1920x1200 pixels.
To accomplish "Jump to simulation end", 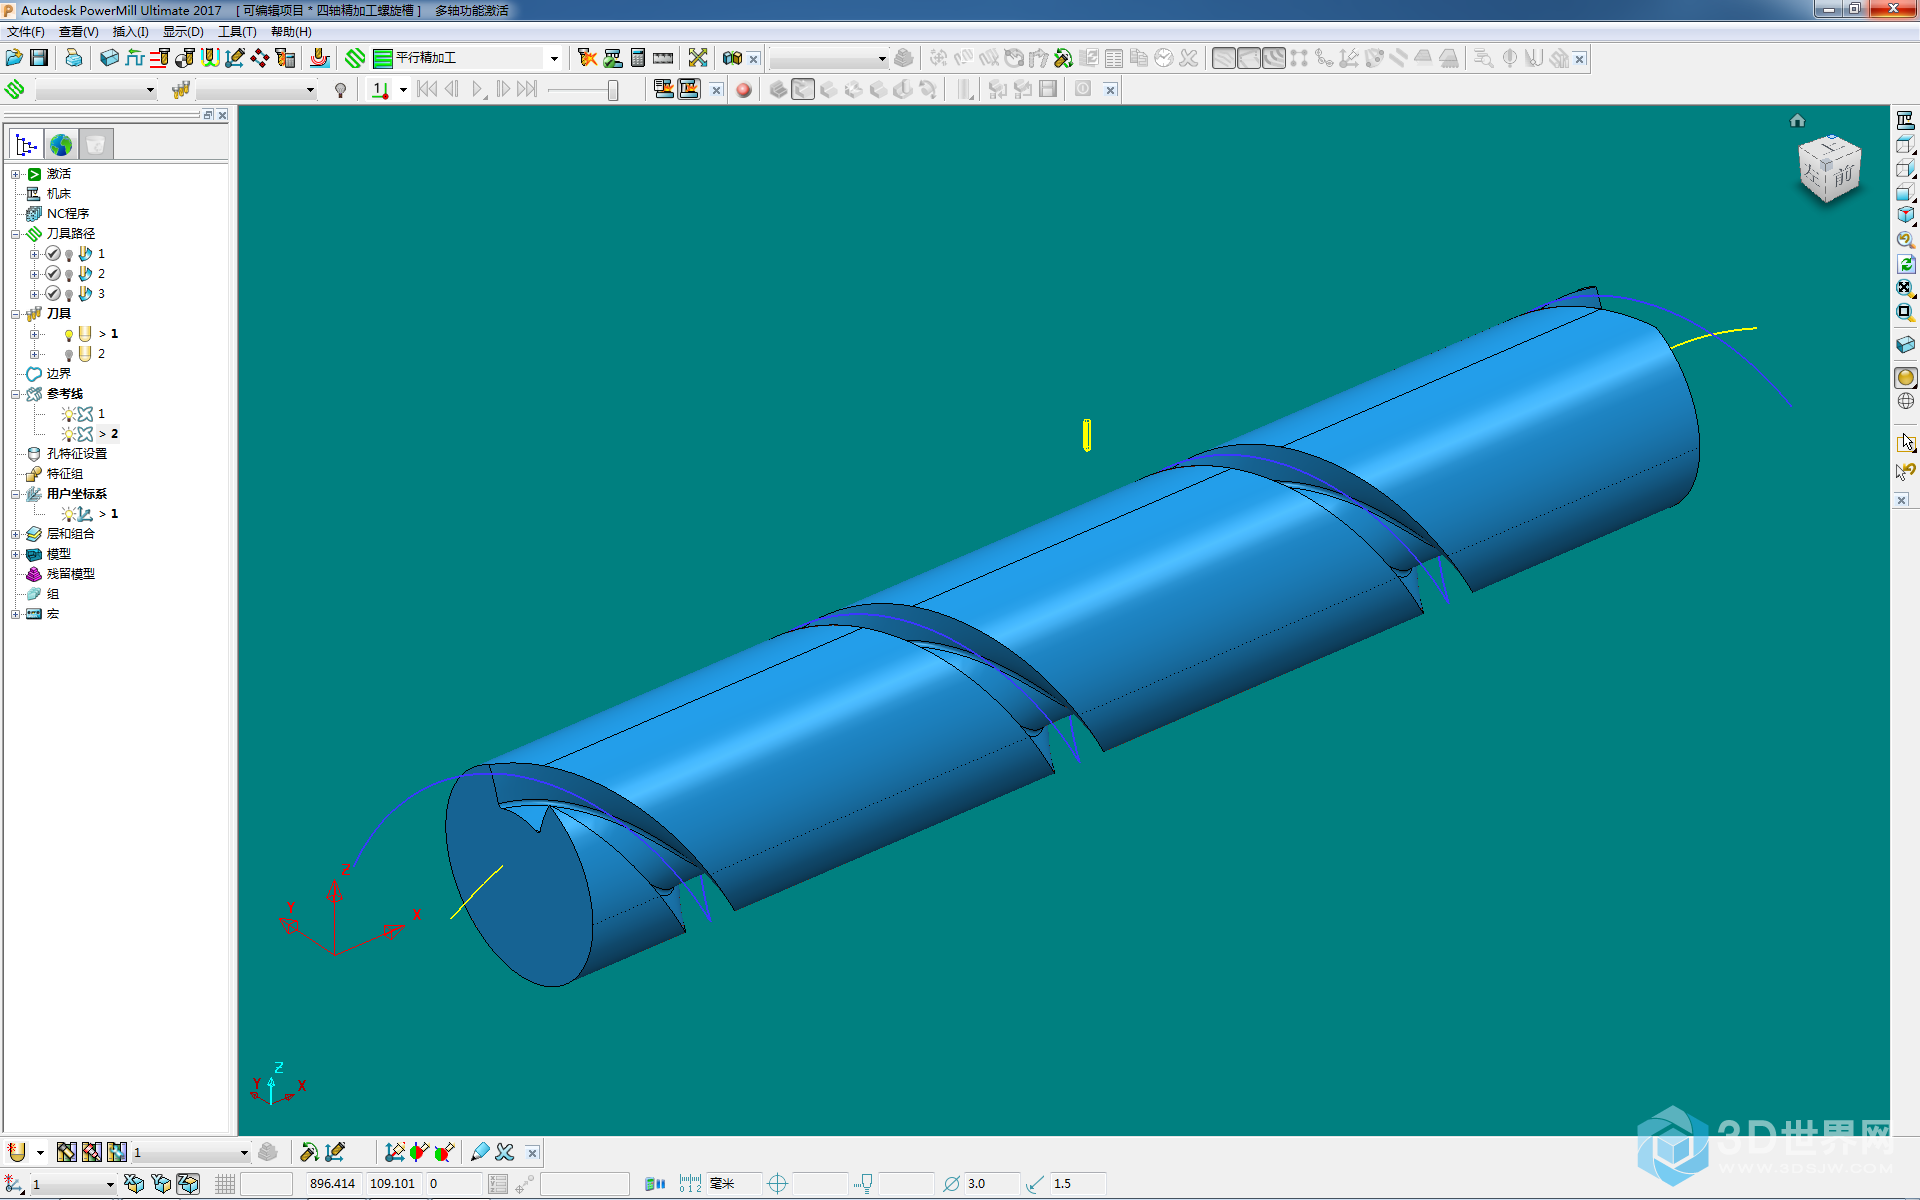I will [x=527, y=90].
